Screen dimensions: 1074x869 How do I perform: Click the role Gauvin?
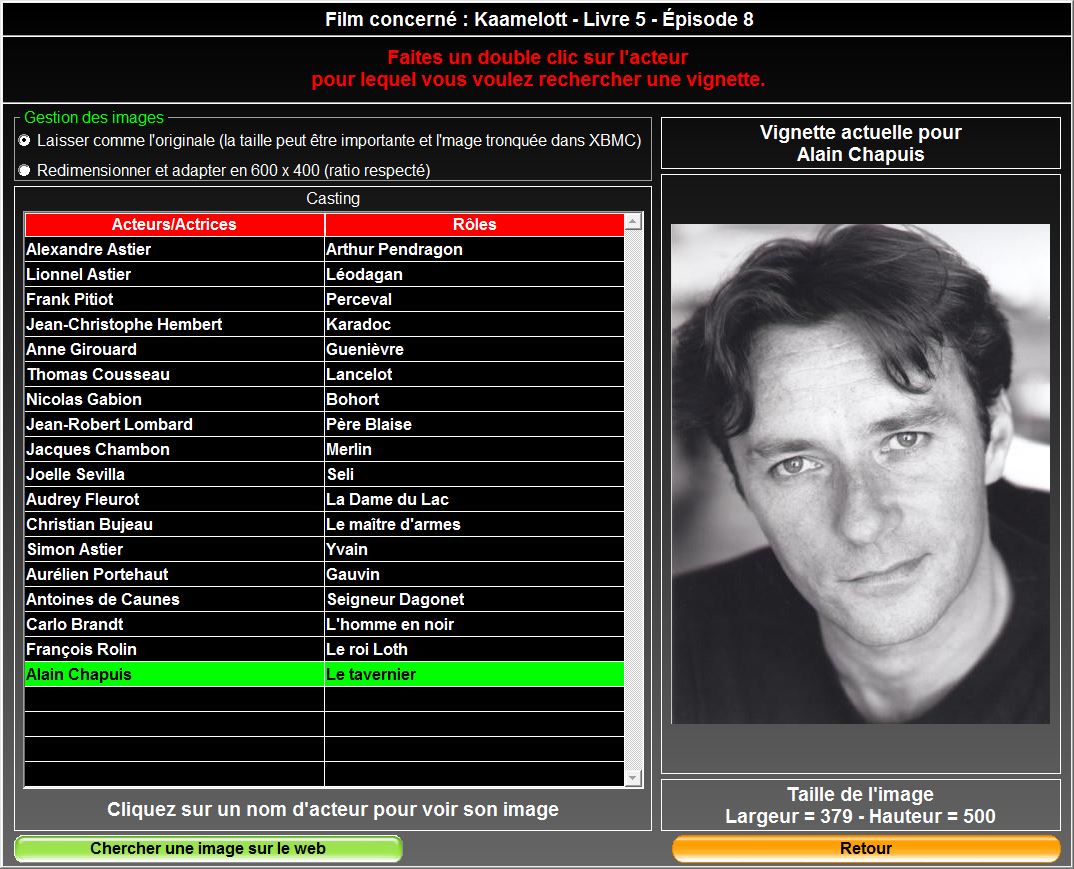click(475, 575)
